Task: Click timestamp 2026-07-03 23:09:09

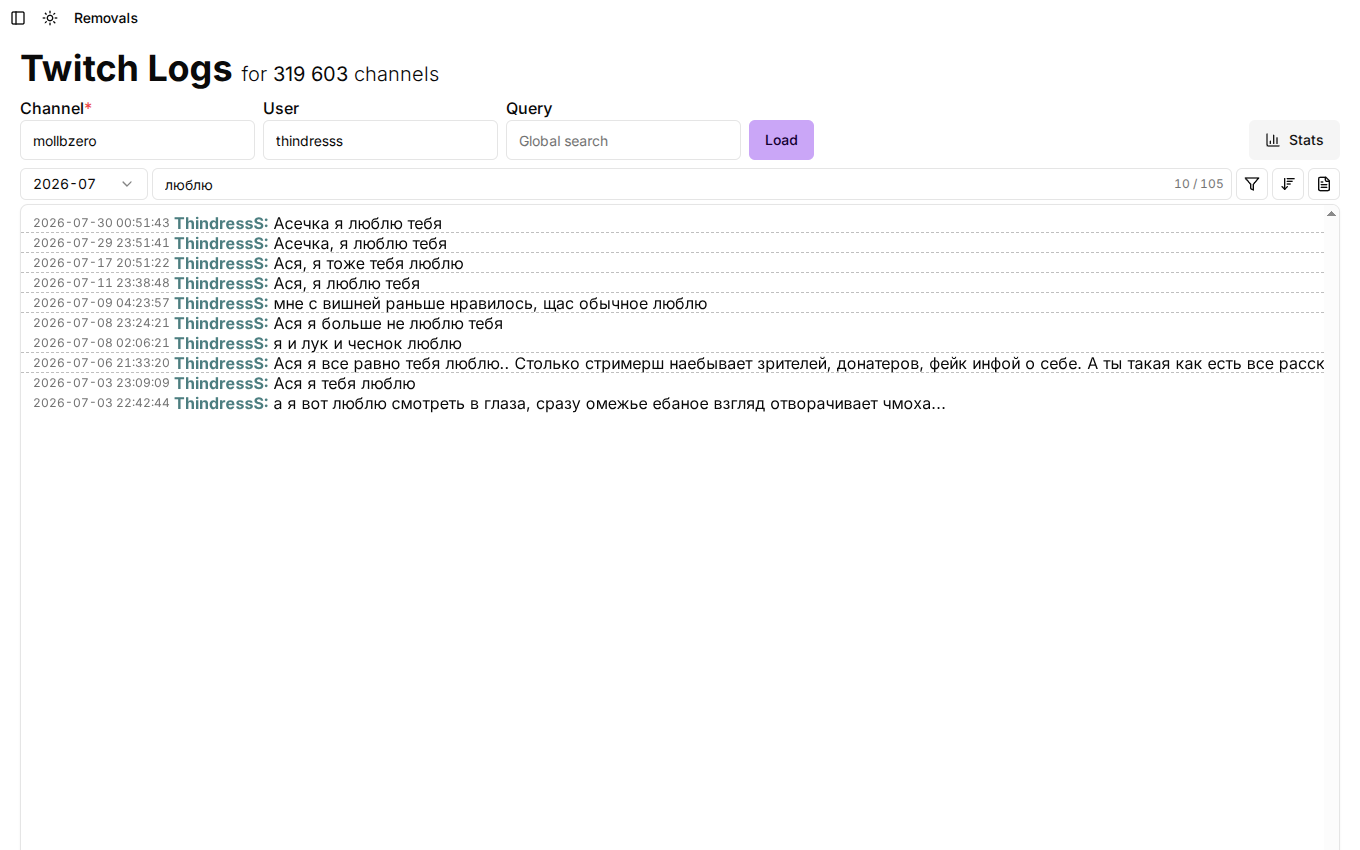Action: (101, 383)
